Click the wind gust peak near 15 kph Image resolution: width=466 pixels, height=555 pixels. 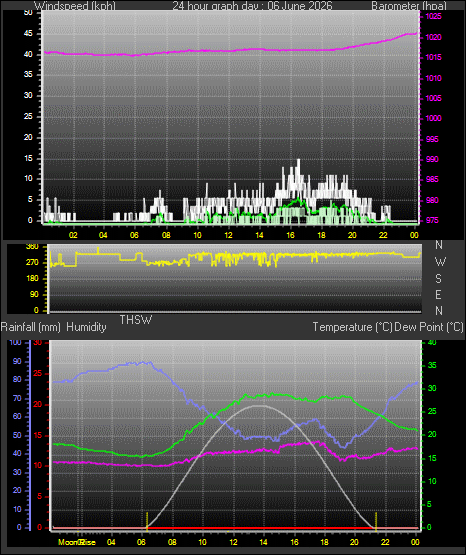(299, 160)
